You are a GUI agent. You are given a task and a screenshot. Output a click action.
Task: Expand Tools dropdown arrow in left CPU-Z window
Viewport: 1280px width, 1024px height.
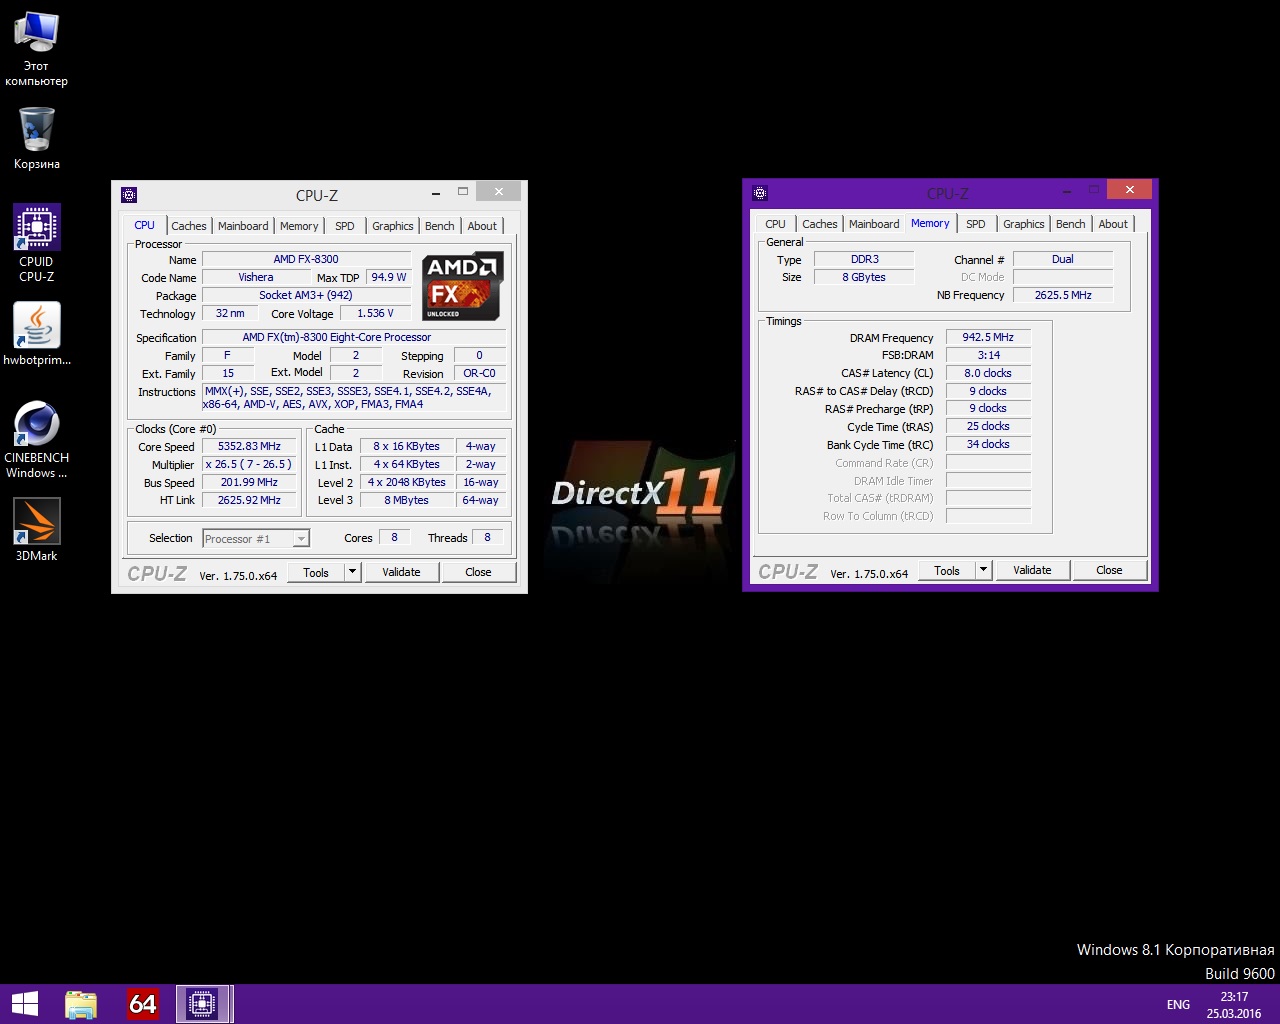352,572
